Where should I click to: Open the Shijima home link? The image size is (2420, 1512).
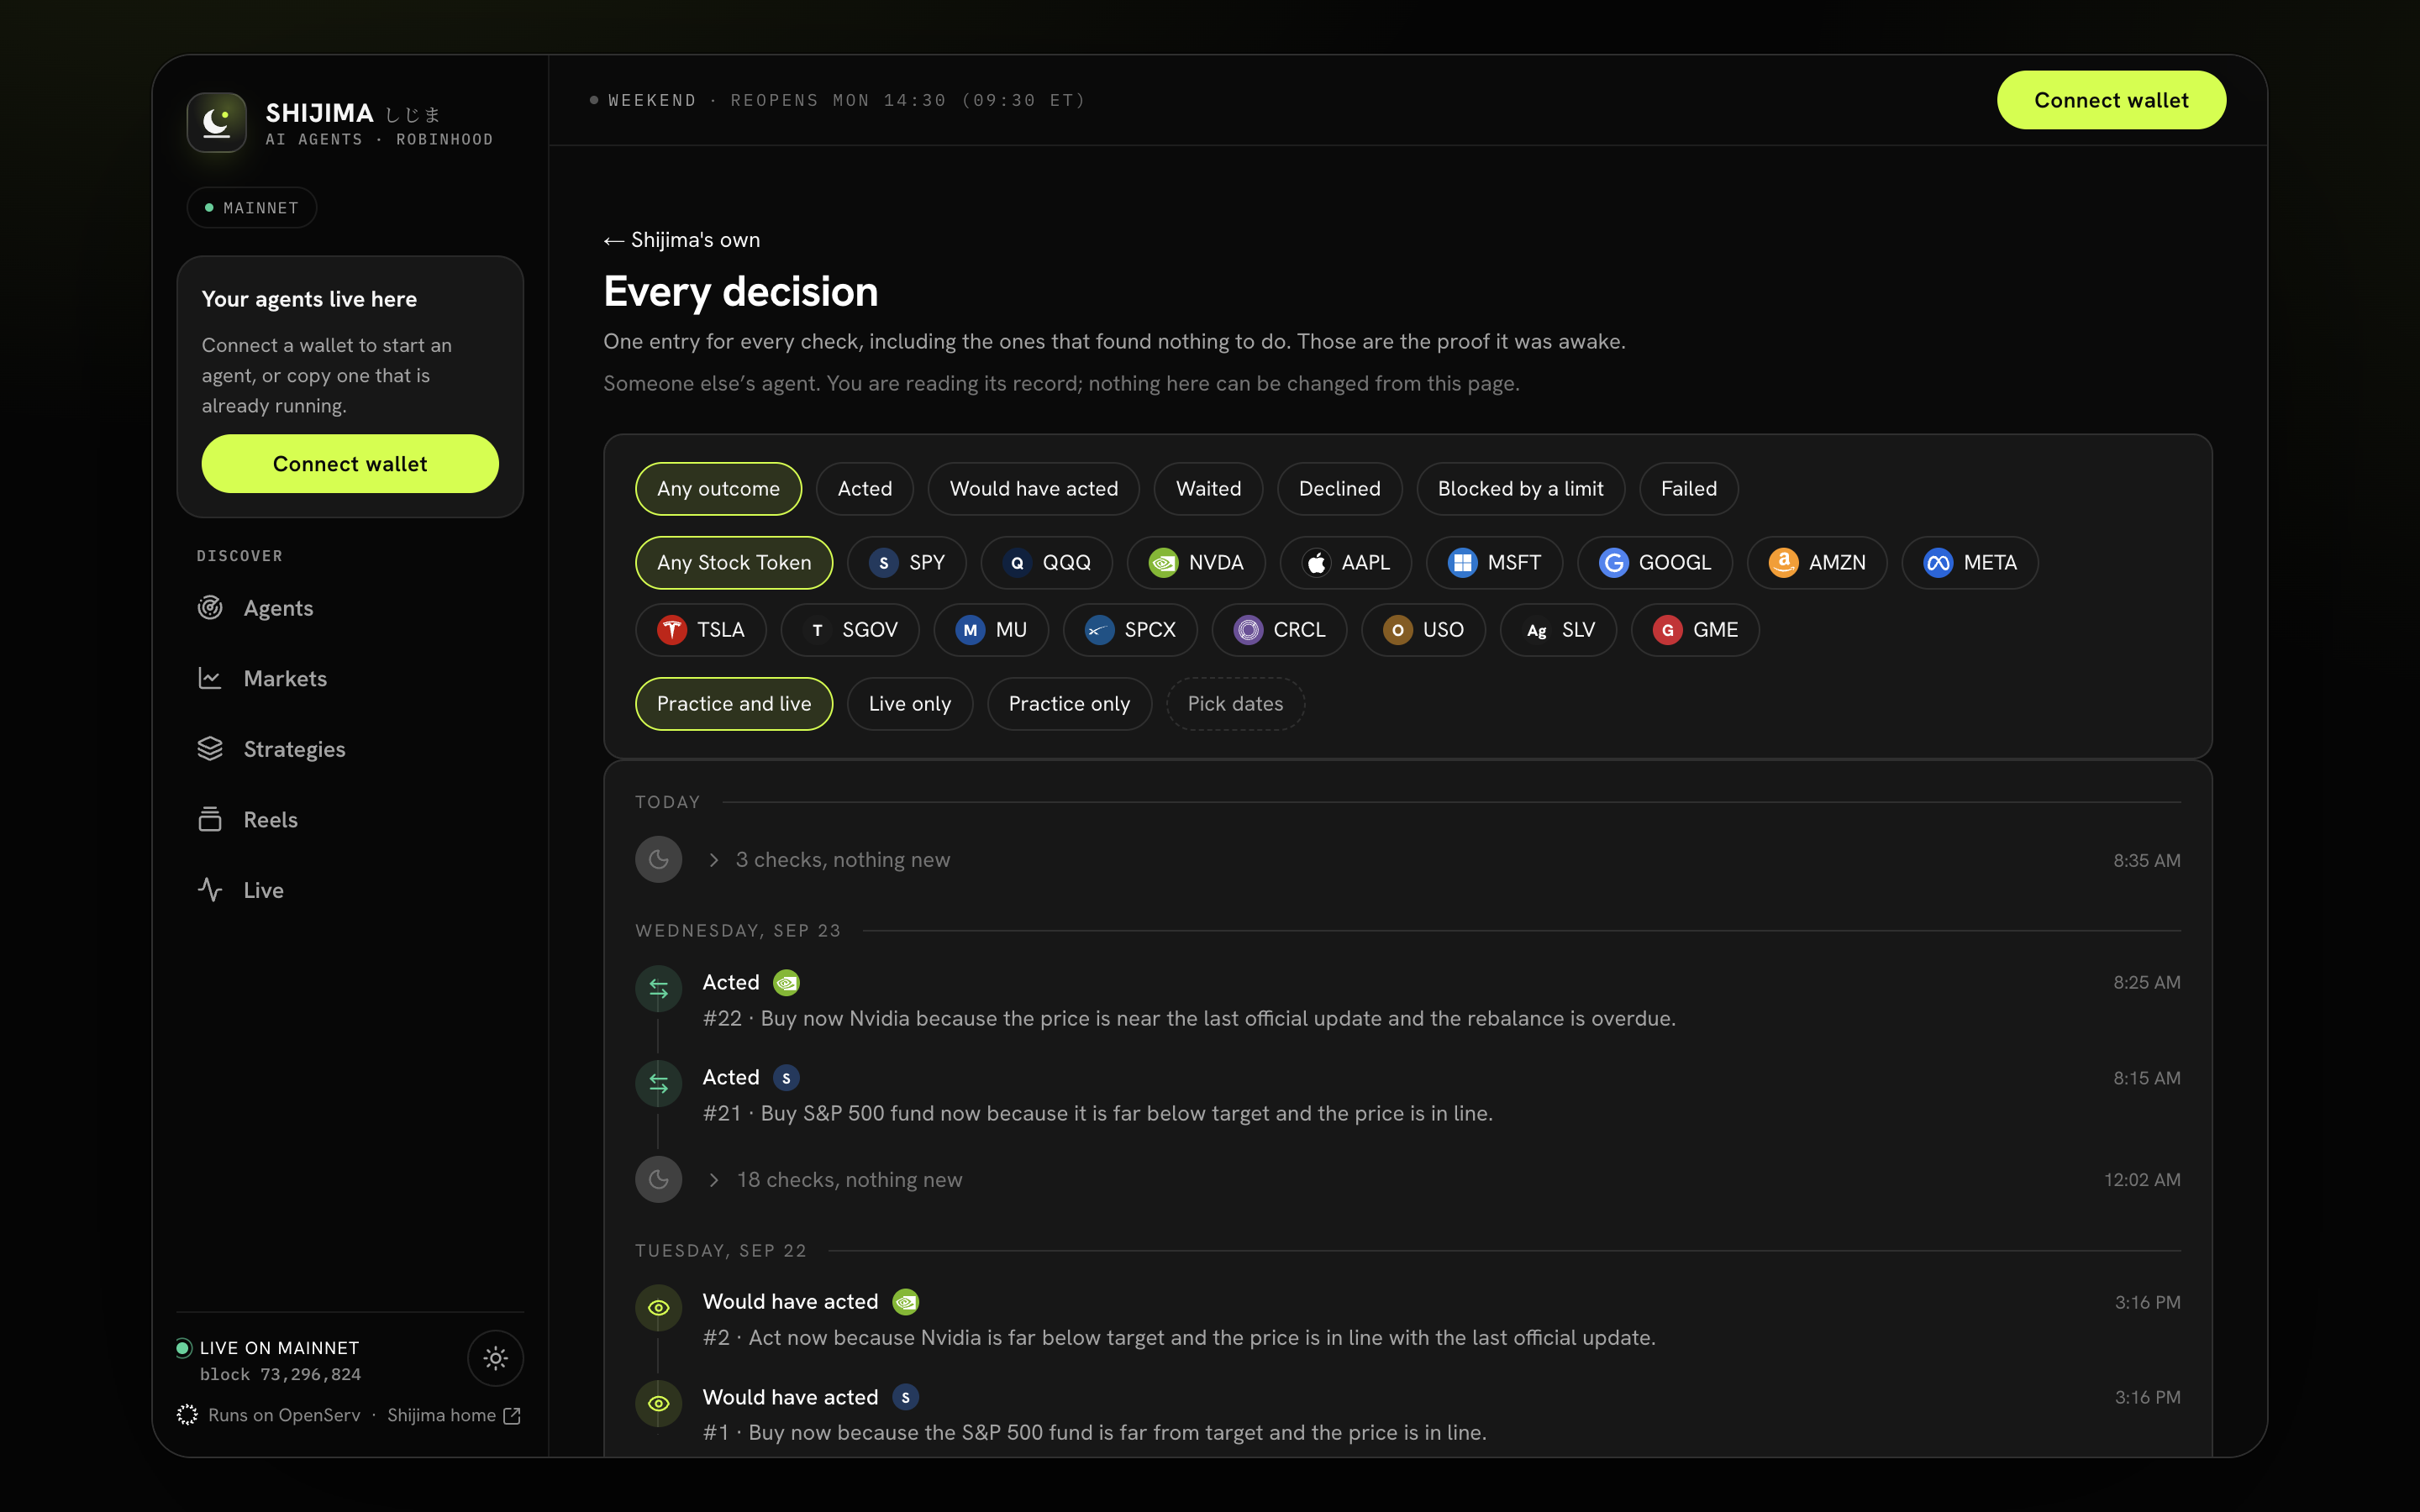[454, 1415]
